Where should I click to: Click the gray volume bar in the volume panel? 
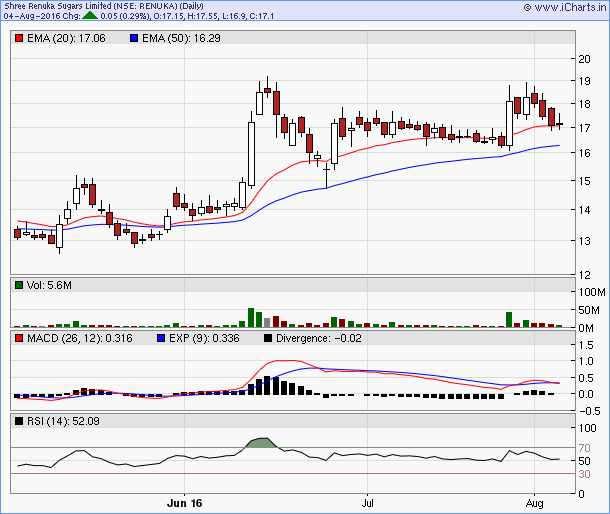[x=267, y=323]
